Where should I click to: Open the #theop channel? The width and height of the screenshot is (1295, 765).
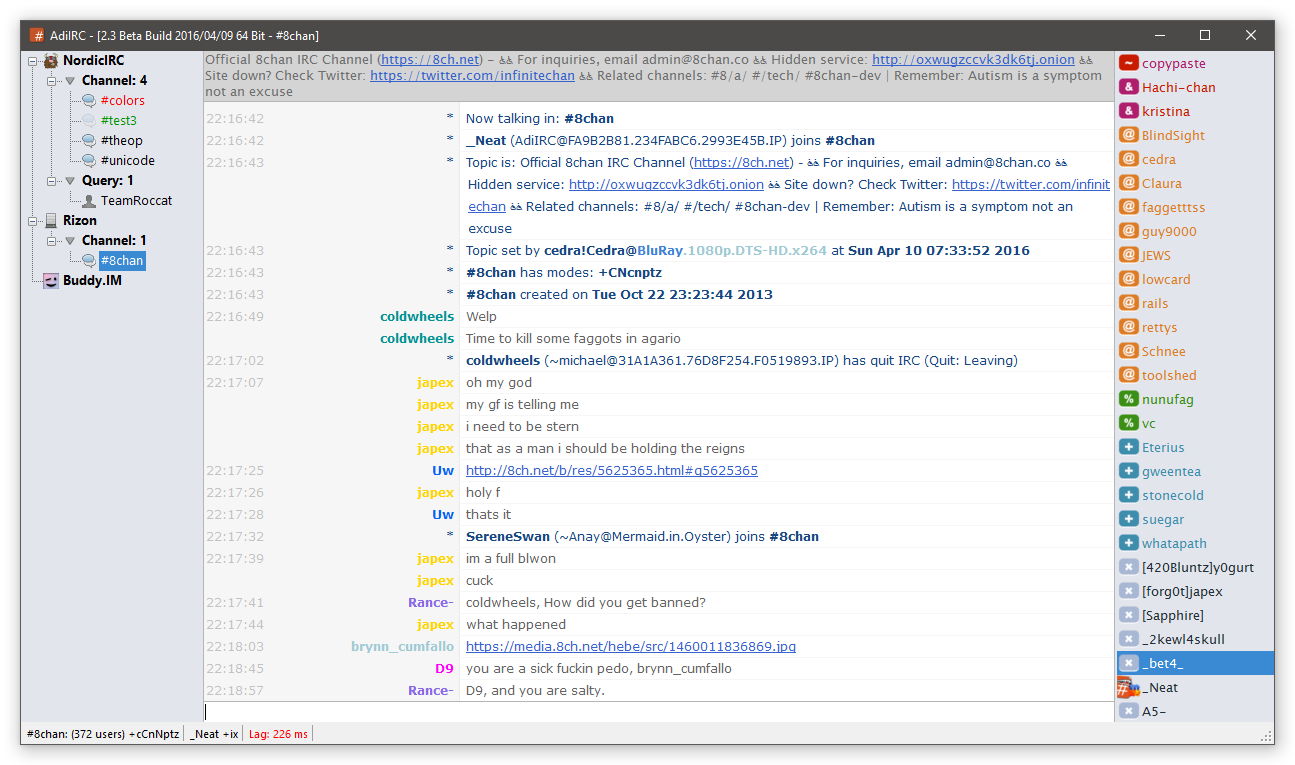[121, 140]
